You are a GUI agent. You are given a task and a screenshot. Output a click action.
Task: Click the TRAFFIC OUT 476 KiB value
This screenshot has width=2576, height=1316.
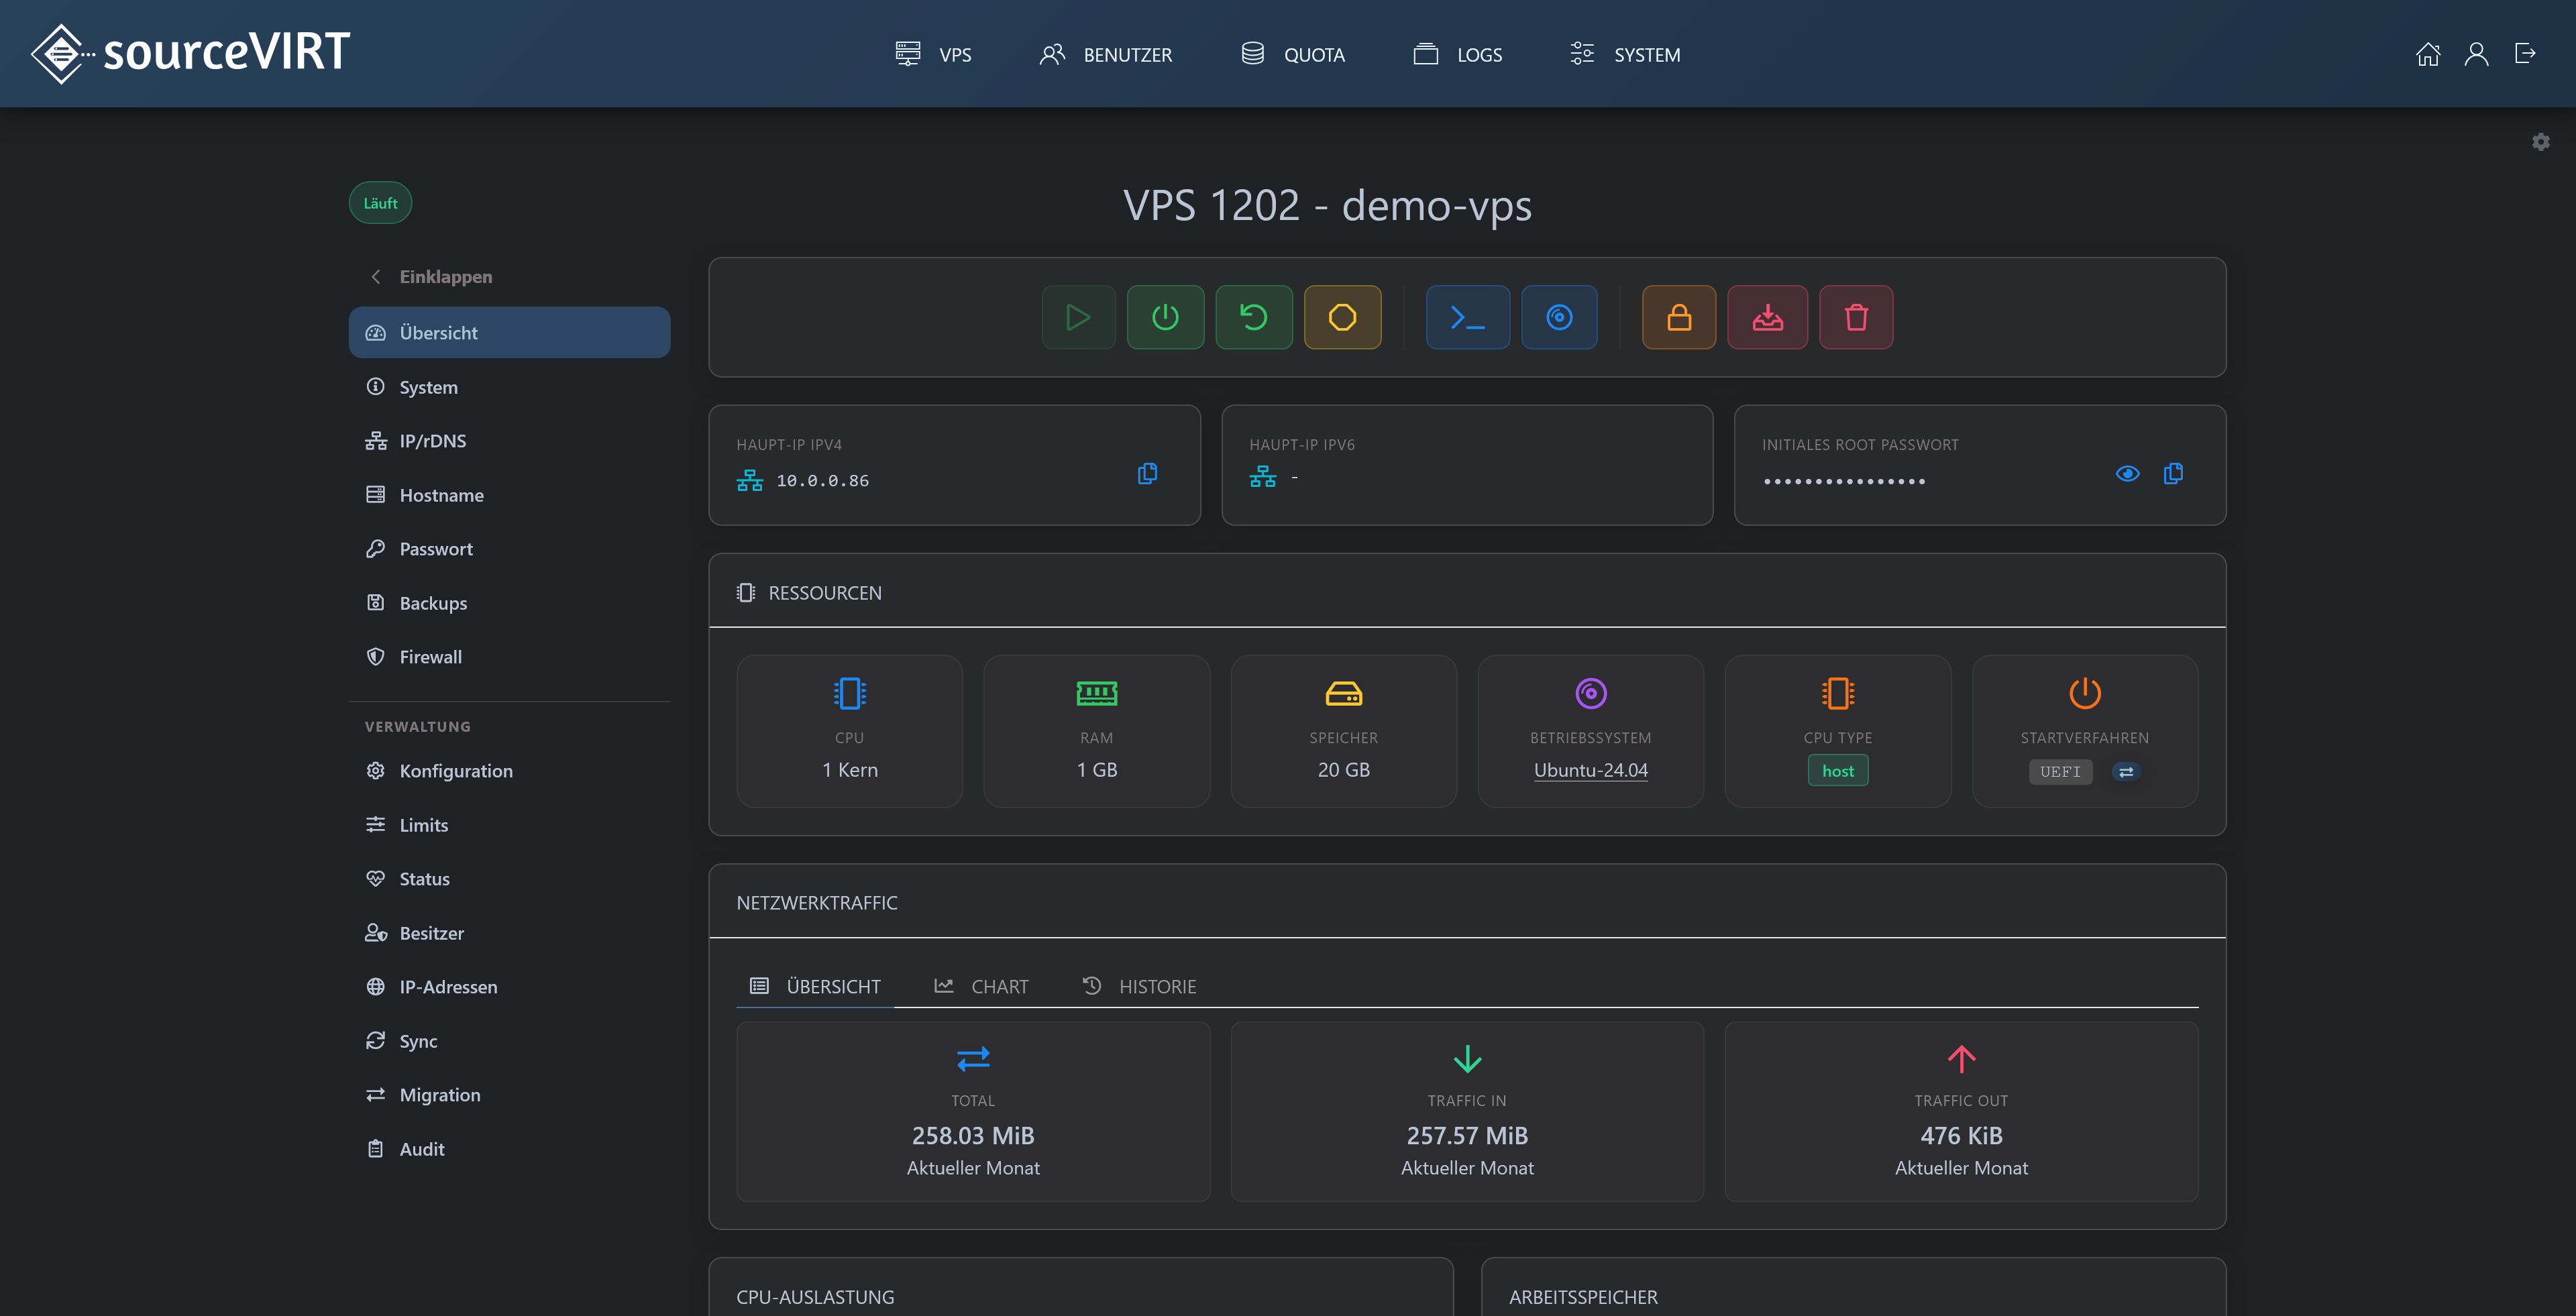[1961, 1136]
